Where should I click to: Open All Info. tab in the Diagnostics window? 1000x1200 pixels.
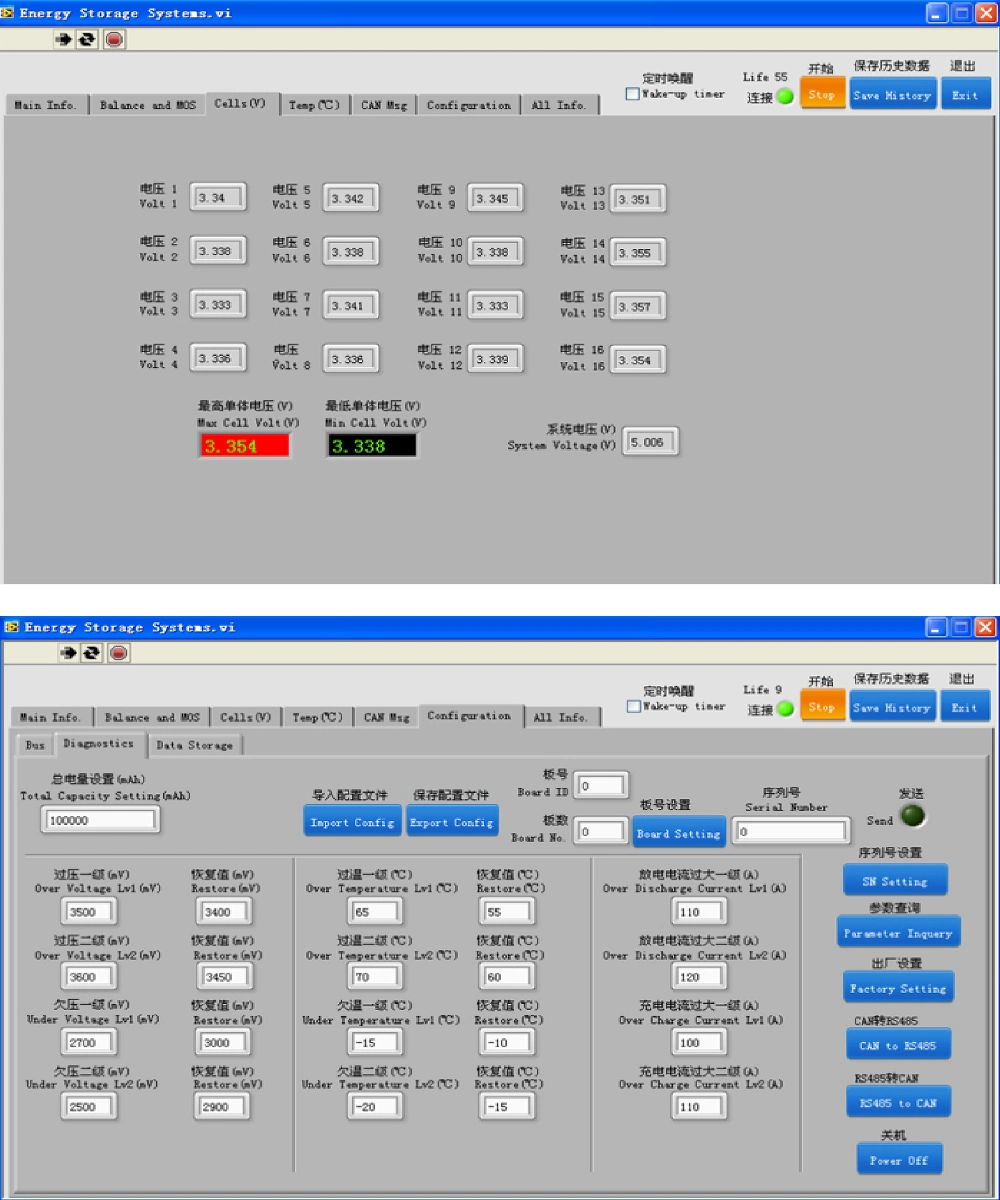point(561,717)
